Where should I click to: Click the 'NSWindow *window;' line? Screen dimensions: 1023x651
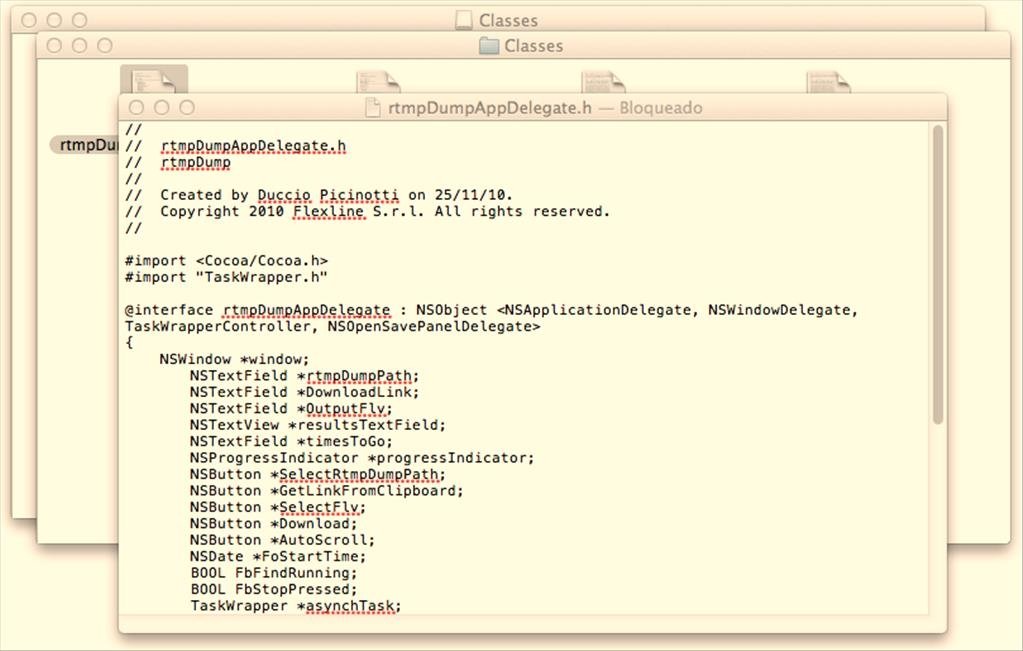(x=234, y=359)
